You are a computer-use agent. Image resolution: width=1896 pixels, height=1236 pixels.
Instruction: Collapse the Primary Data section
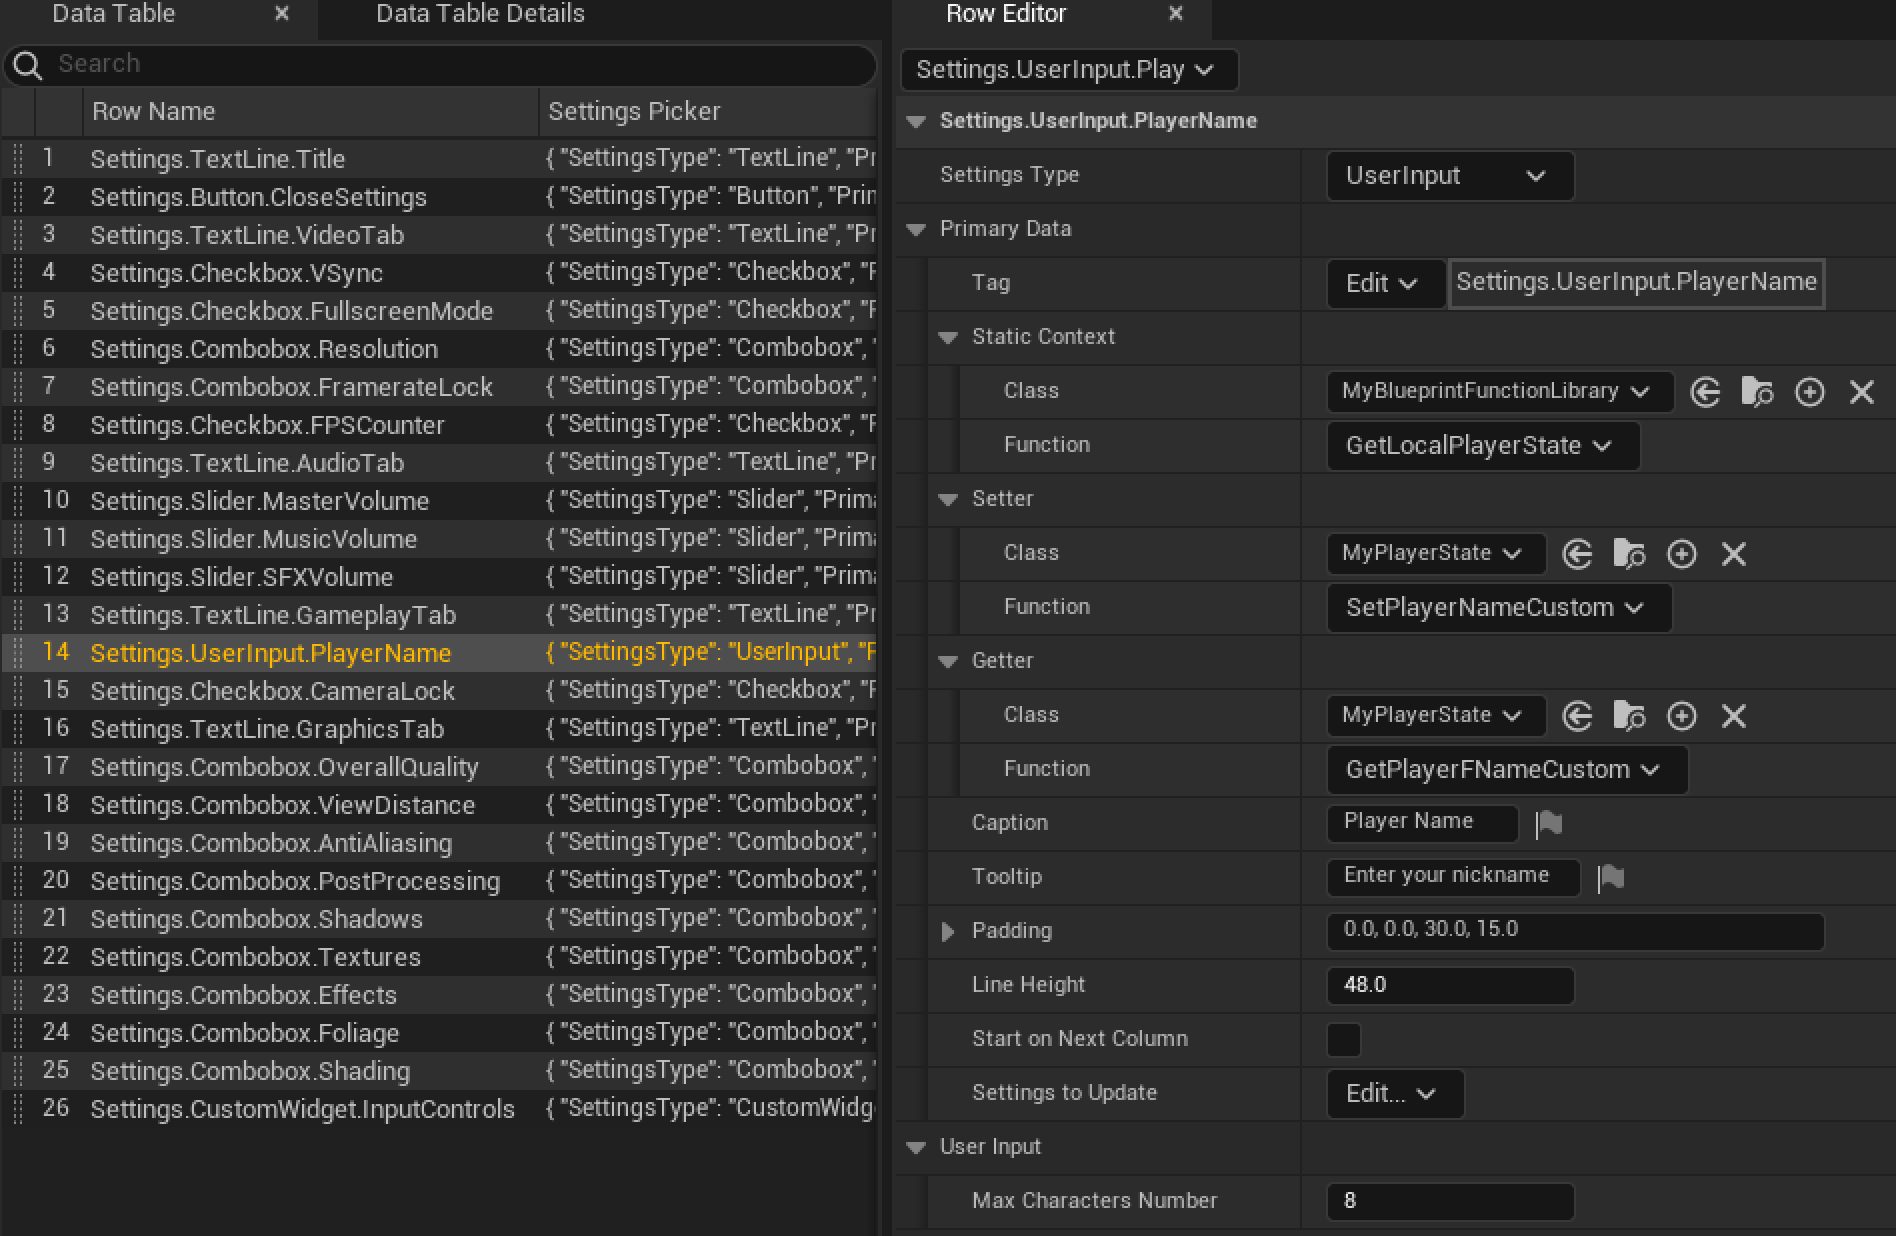(916, 229)
